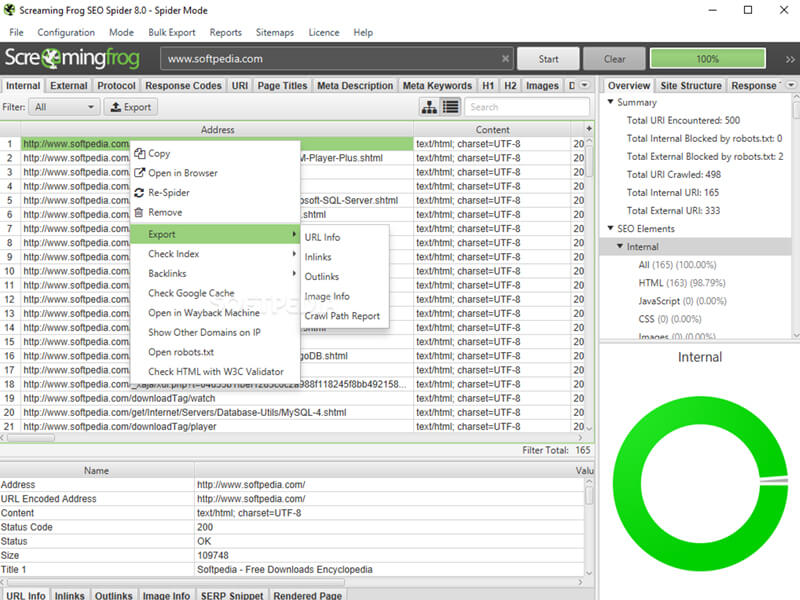Select Check HTML with W3C Validator
This screenshot has height=600, width=800.
216,371
